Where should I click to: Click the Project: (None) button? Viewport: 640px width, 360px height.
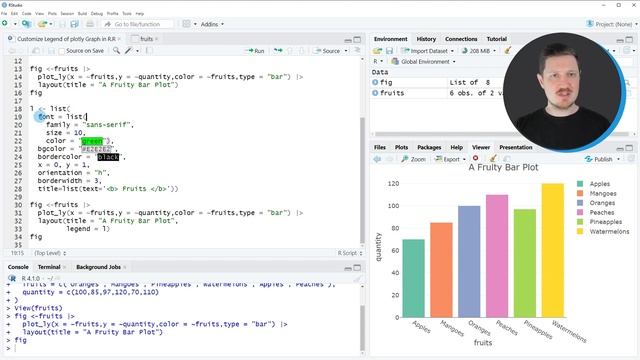pos(612,24)
